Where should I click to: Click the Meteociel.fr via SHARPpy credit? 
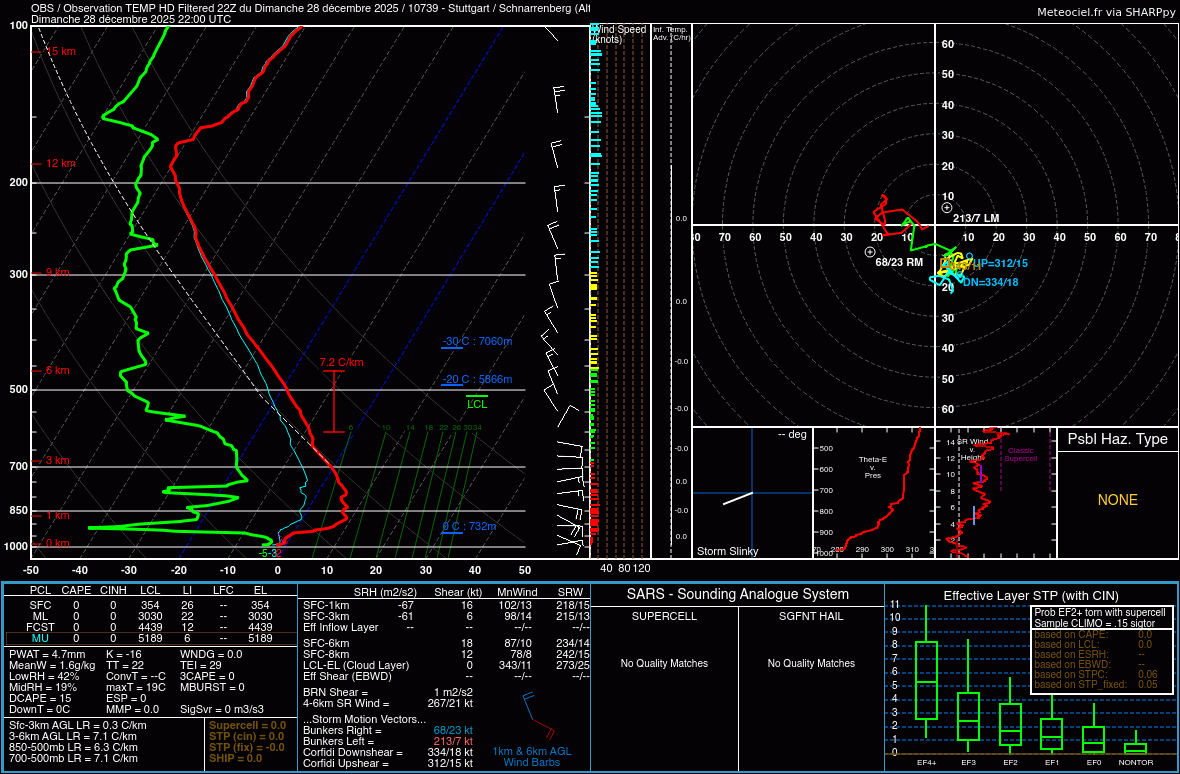coord(1105,11)
